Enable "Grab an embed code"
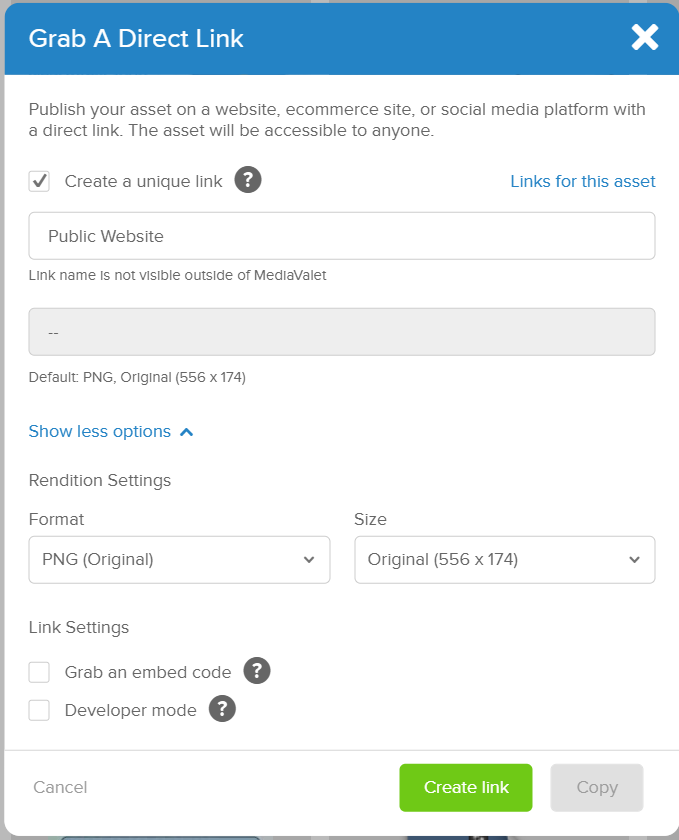Viewport: 679px width, 840px height. point(39,671)
